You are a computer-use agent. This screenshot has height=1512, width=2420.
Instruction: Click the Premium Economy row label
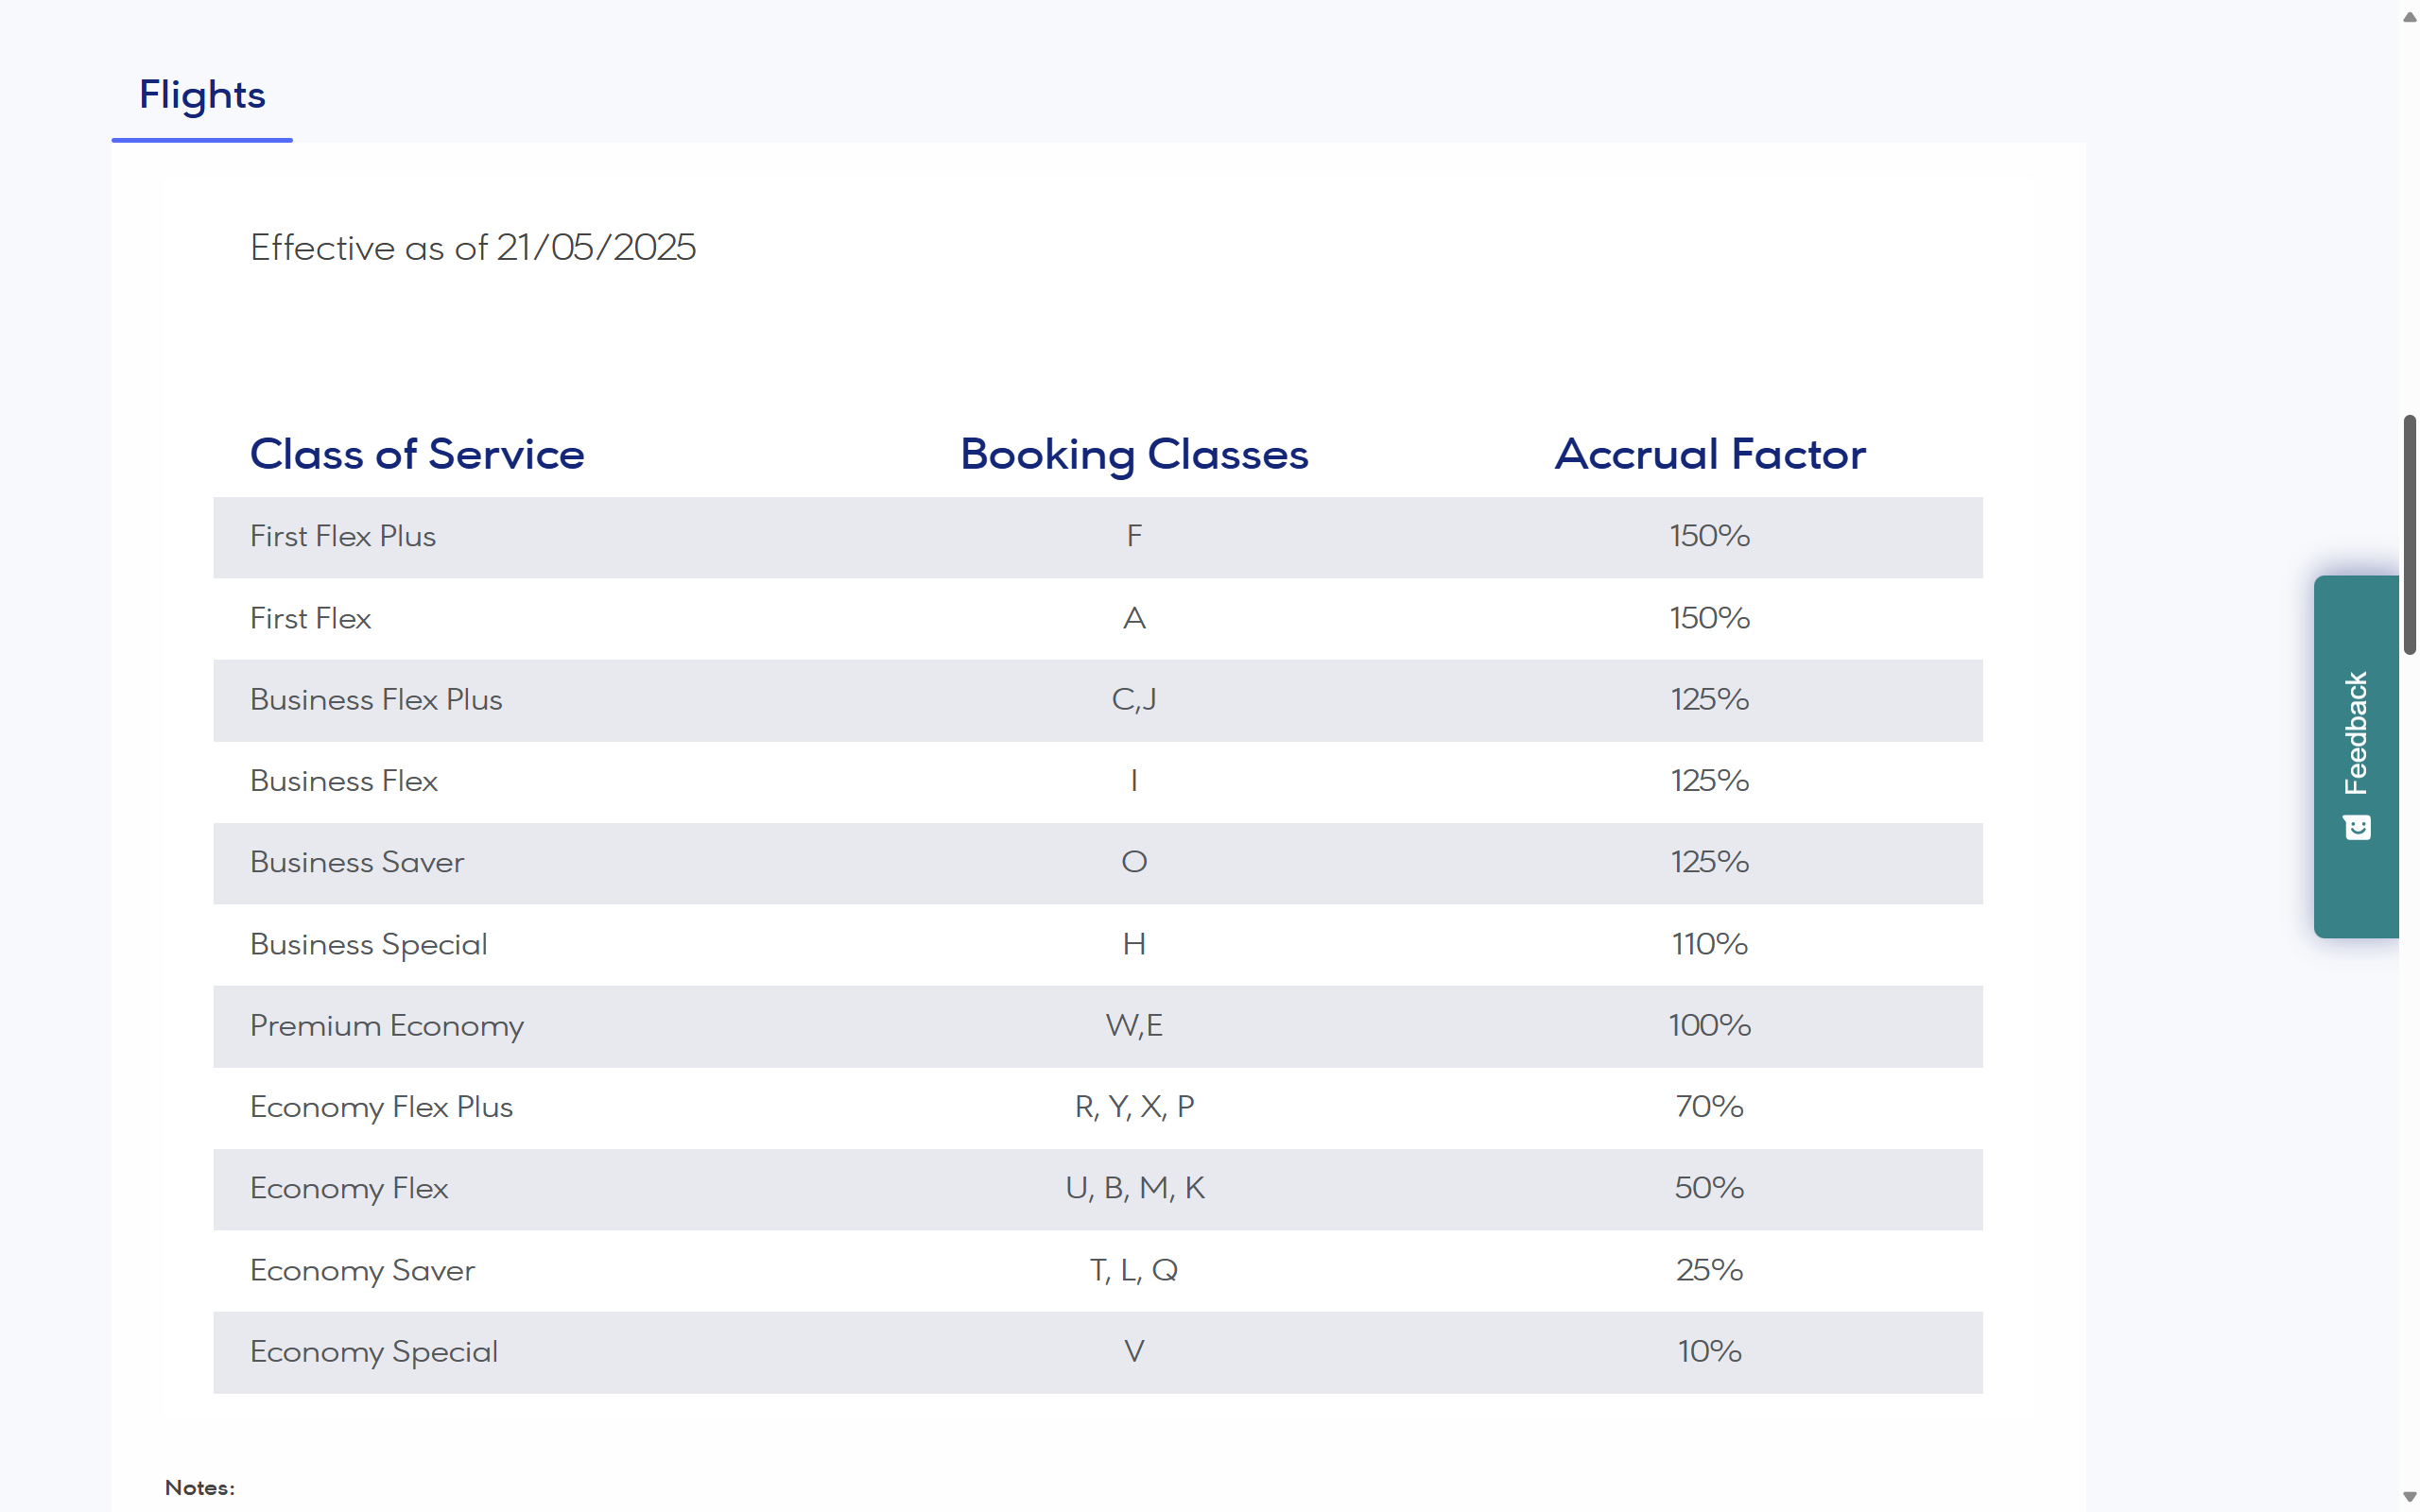tap(387, 1026)
